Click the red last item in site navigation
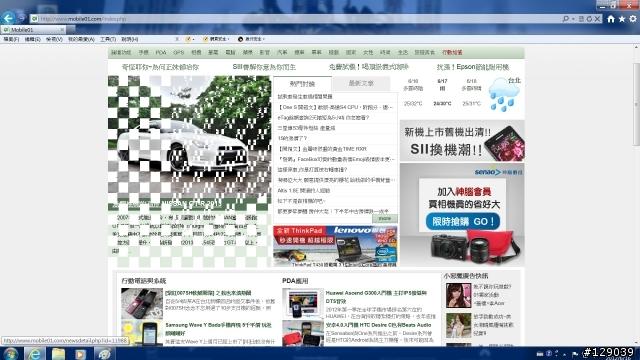 (x=452, y=53)
